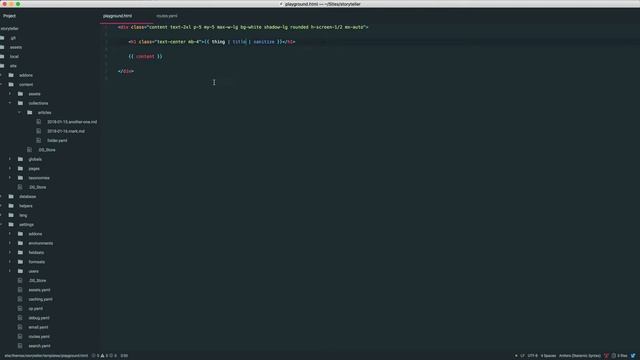
Task: Click the lang folder icon
Action: click(11, 215)
